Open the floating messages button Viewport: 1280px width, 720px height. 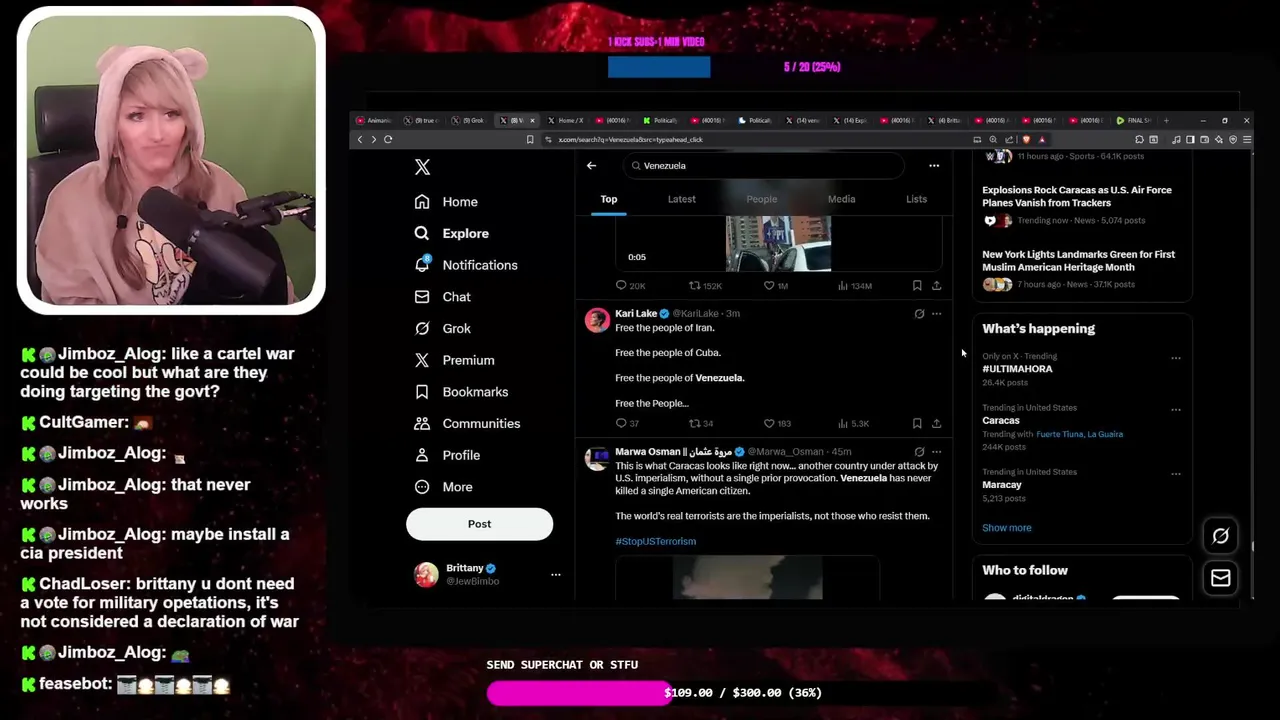[x=1220, y=578]
